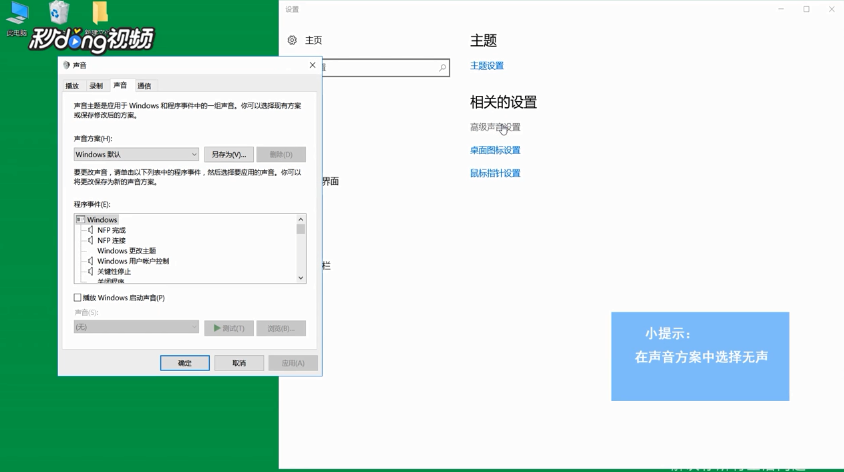Image resolution: width=844 pixels, height=472 pixels.
Task: Select the folder icon on the desktop
Action: 100,13
